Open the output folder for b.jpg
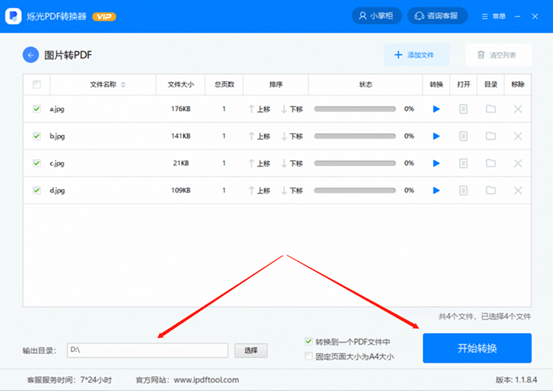 pos(491,136)
